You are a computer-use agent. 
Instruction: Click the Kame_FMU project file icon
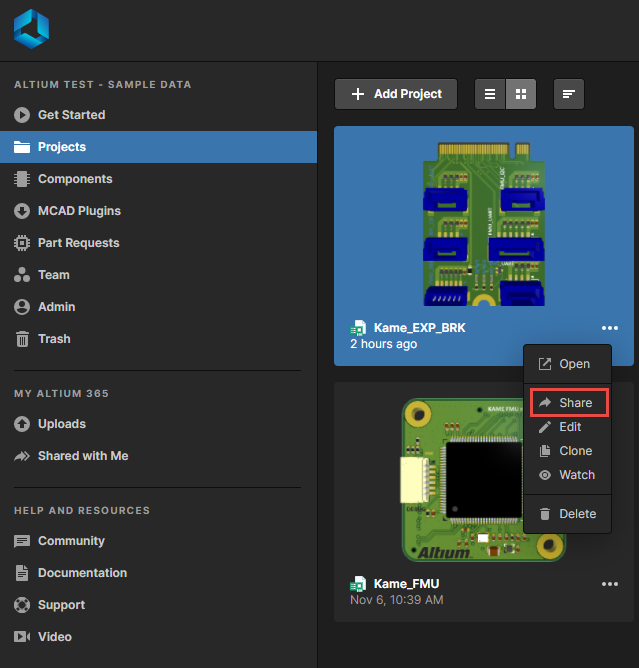tap(358, 584)
